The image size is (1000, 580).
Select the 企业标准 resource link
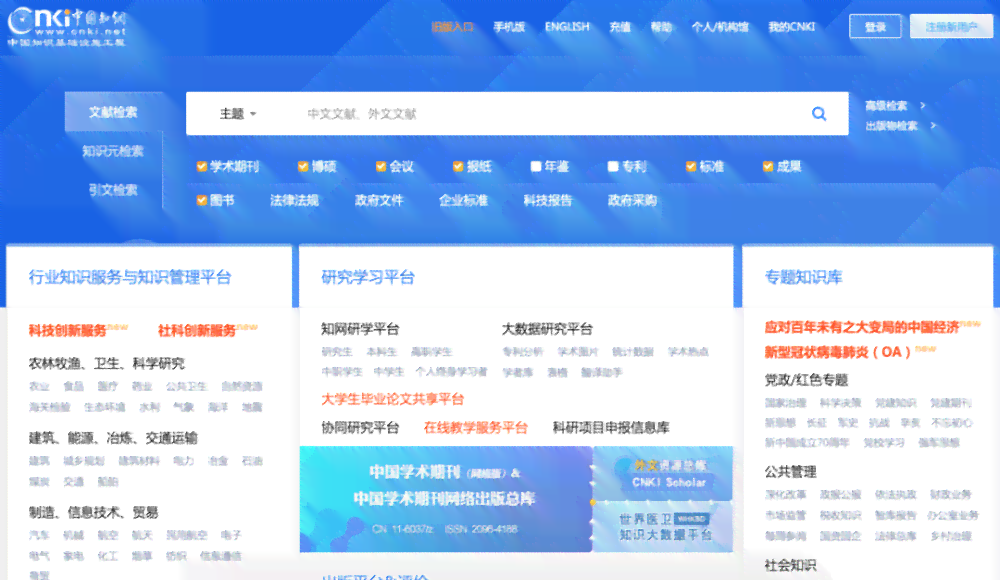coord(463,200)
